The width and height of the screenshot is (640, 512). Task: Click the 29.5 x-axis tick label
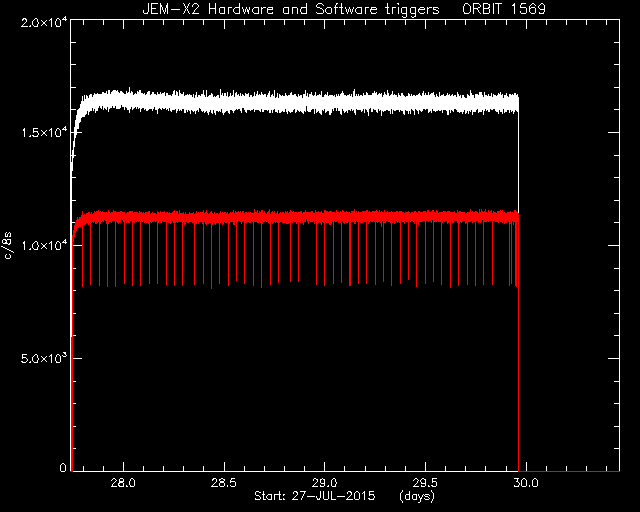[x=425, y=483]
